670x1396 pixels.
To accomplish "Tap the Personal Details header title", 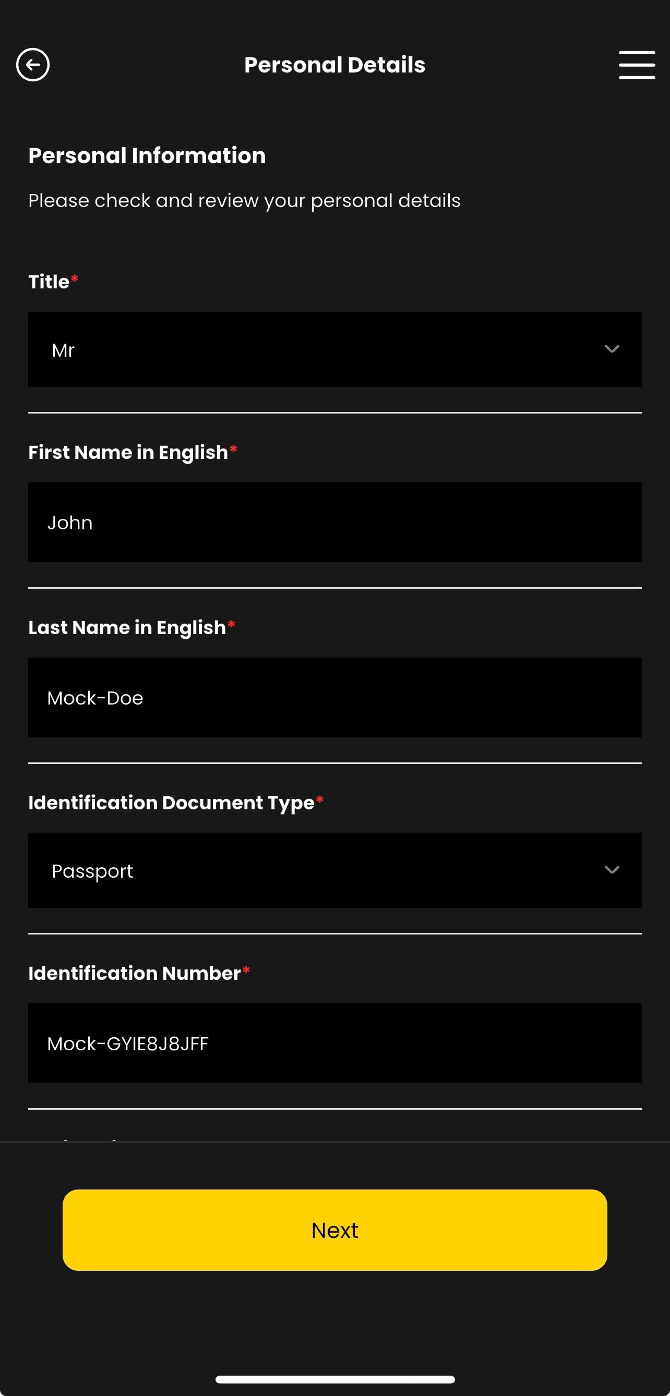I will (335, 65).
